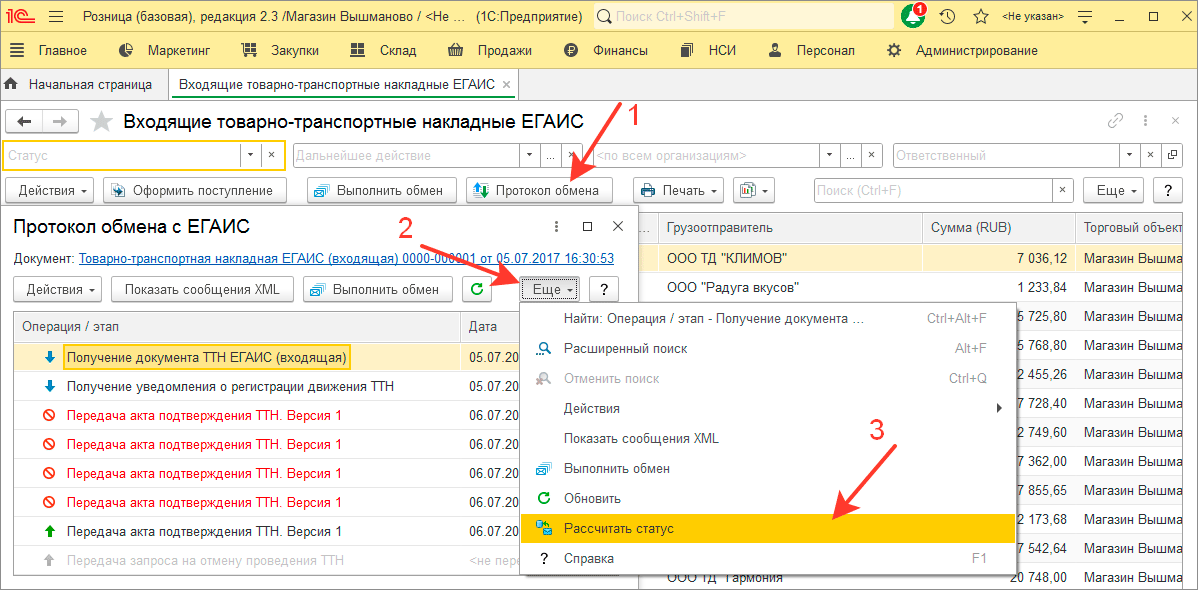Focus the Поиск (Ctrl+F) list search field
Viewport: 1198px width, 590px height.
pos(934,190)
